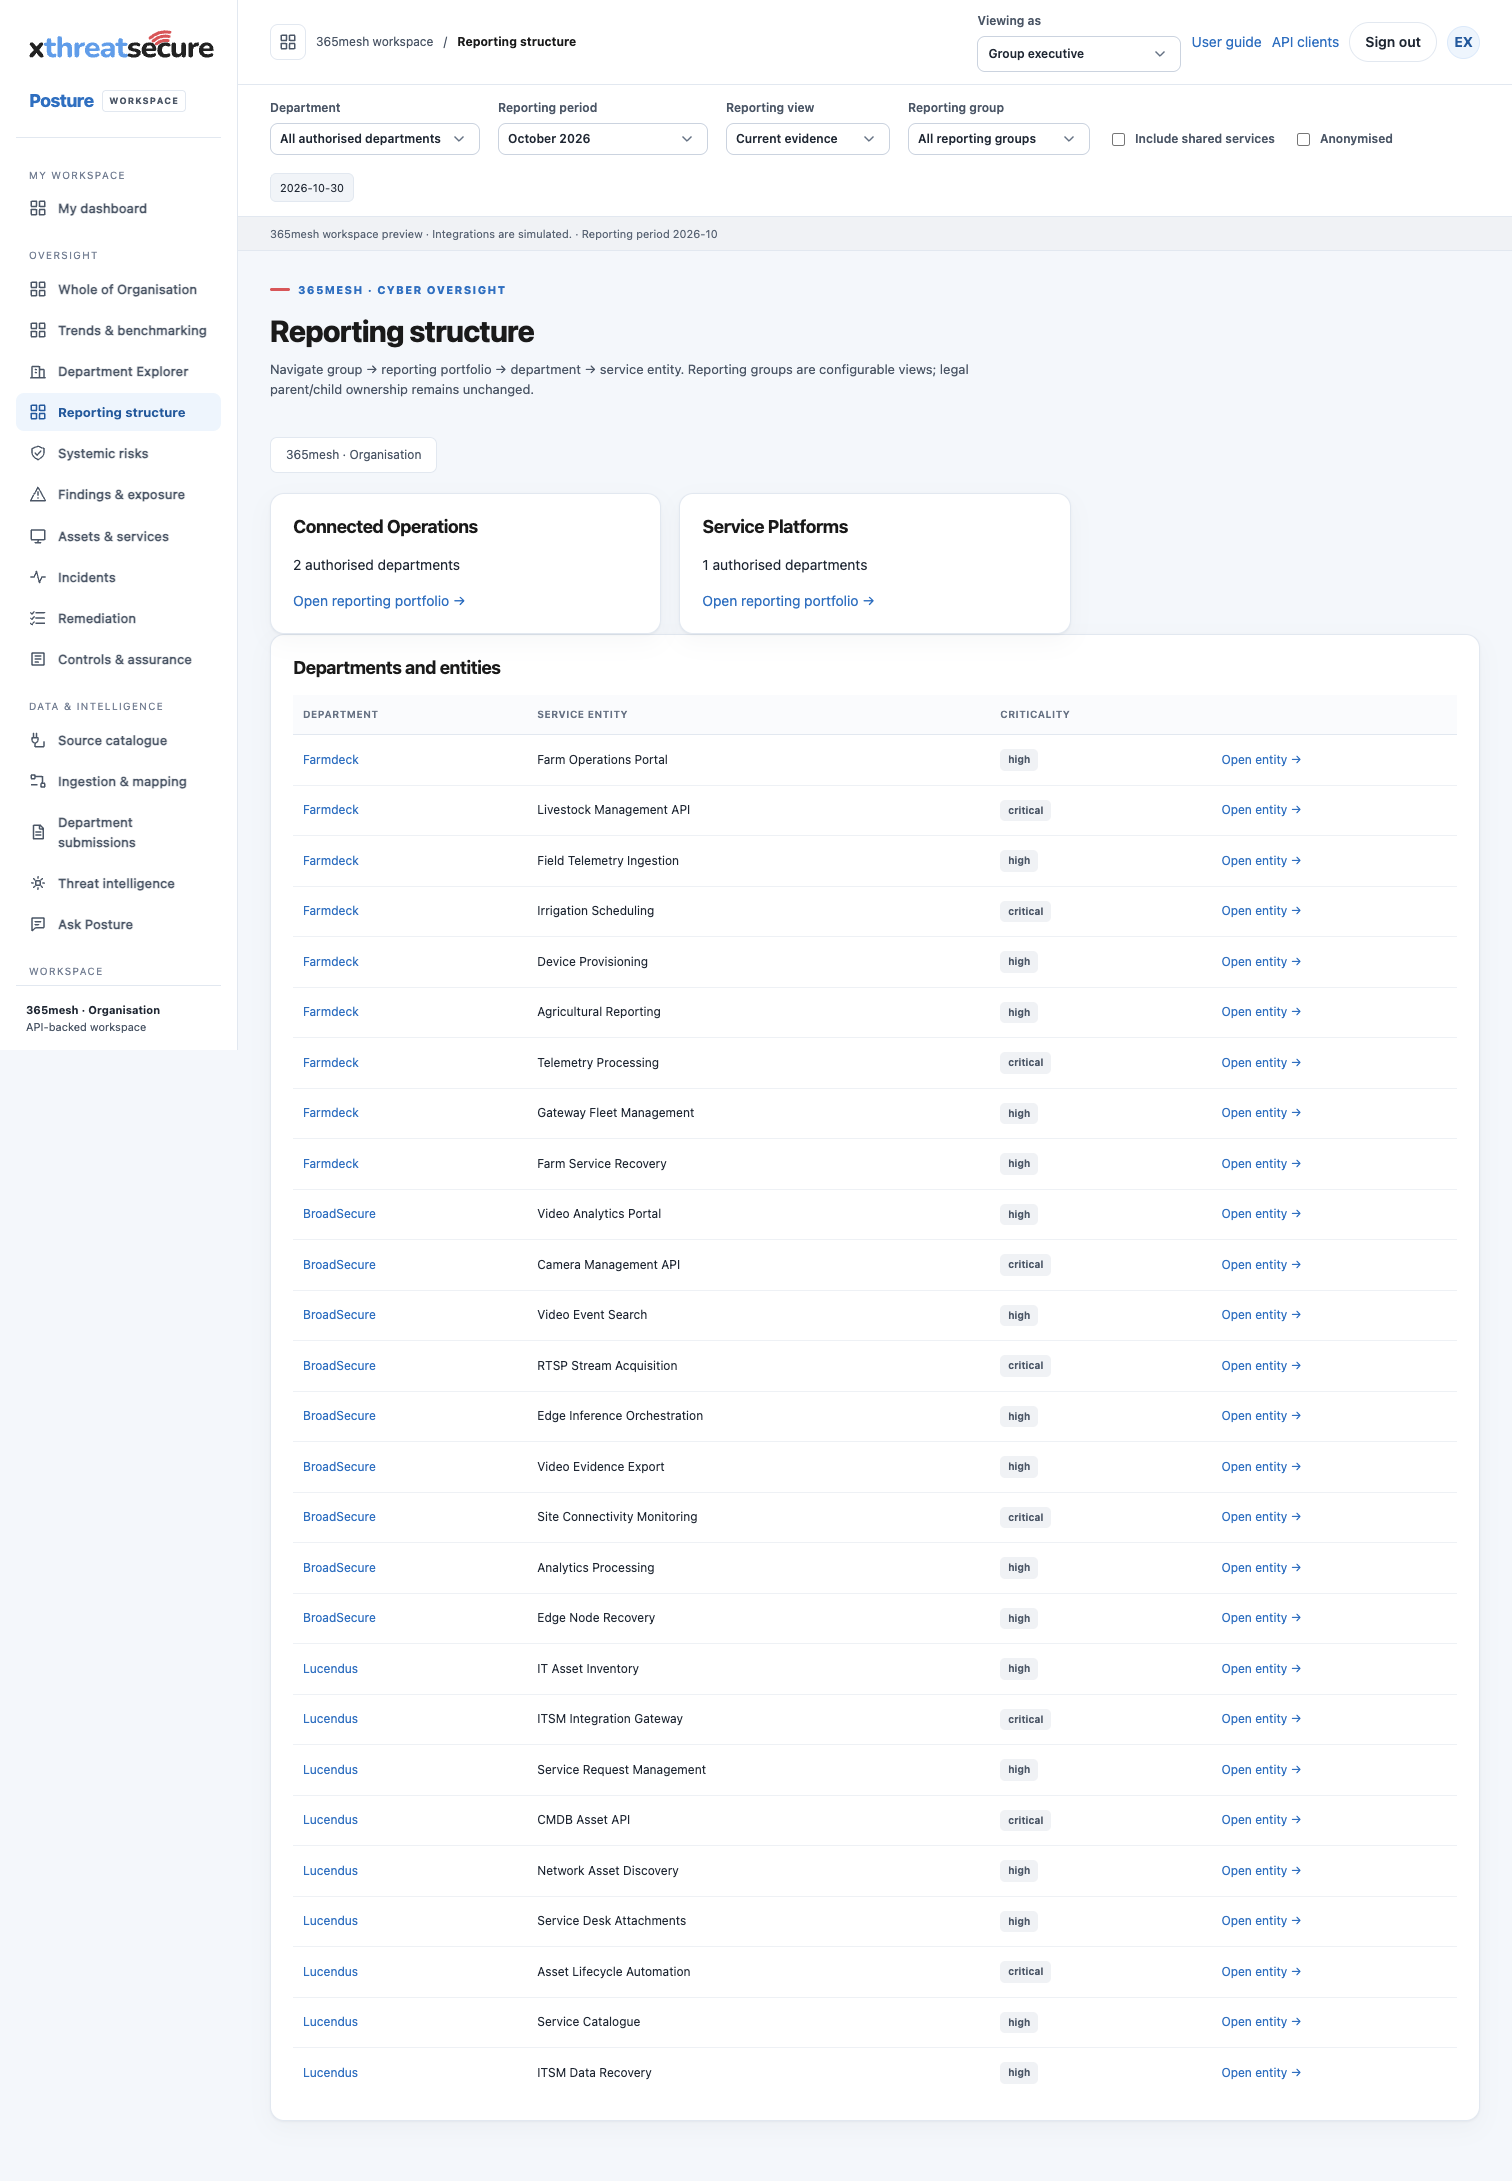
Task: Open Service Platforms reporting portfolio
Action: pyautogui.click(x=788, y=601)
